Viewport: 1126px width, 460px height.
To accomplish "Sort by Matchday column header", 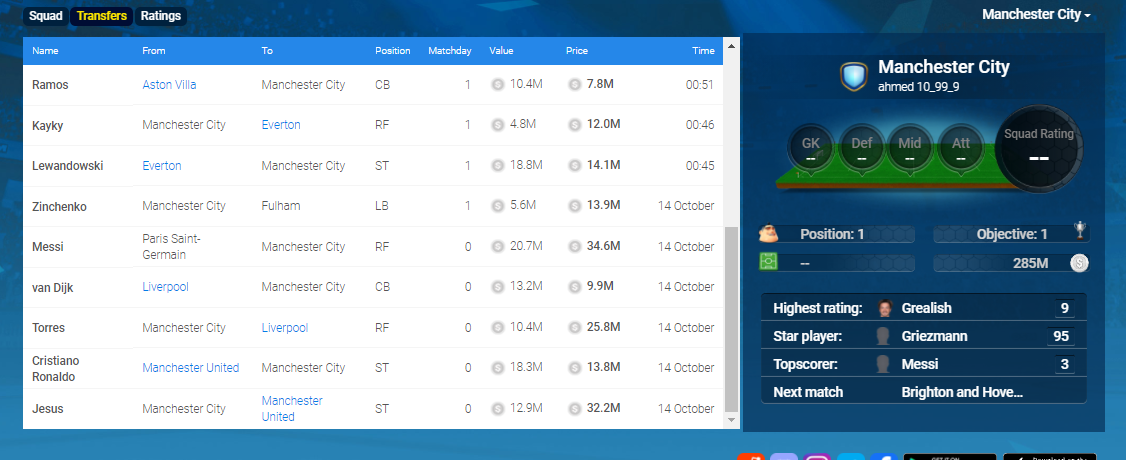I will 450,51.
